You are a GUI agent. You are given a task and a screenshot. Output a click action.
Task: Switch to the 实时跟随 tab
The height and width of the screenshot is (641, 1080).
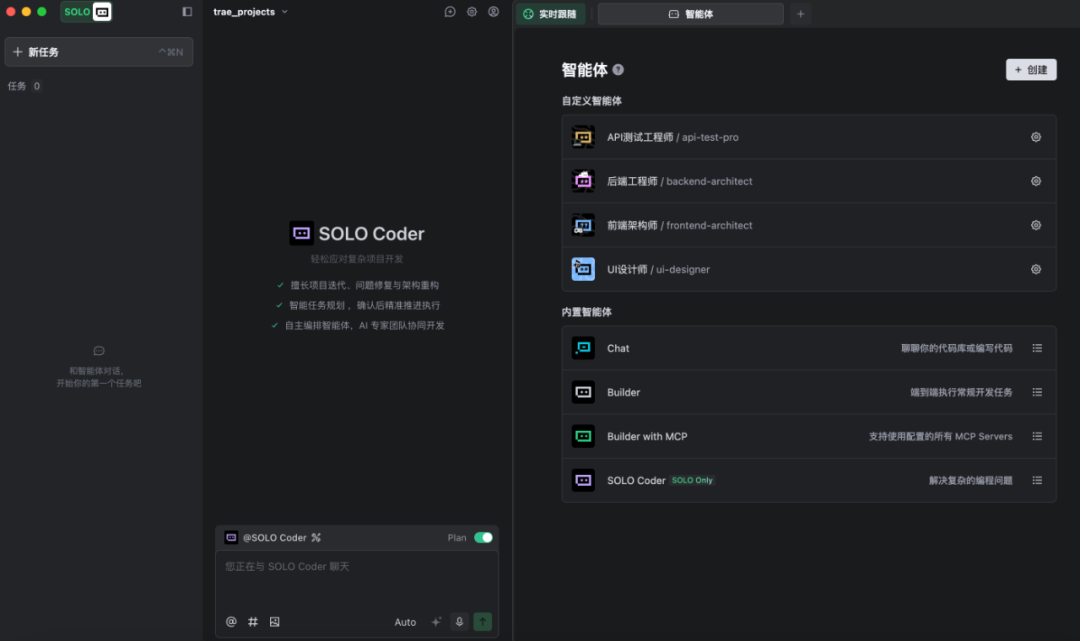point(550,14)
